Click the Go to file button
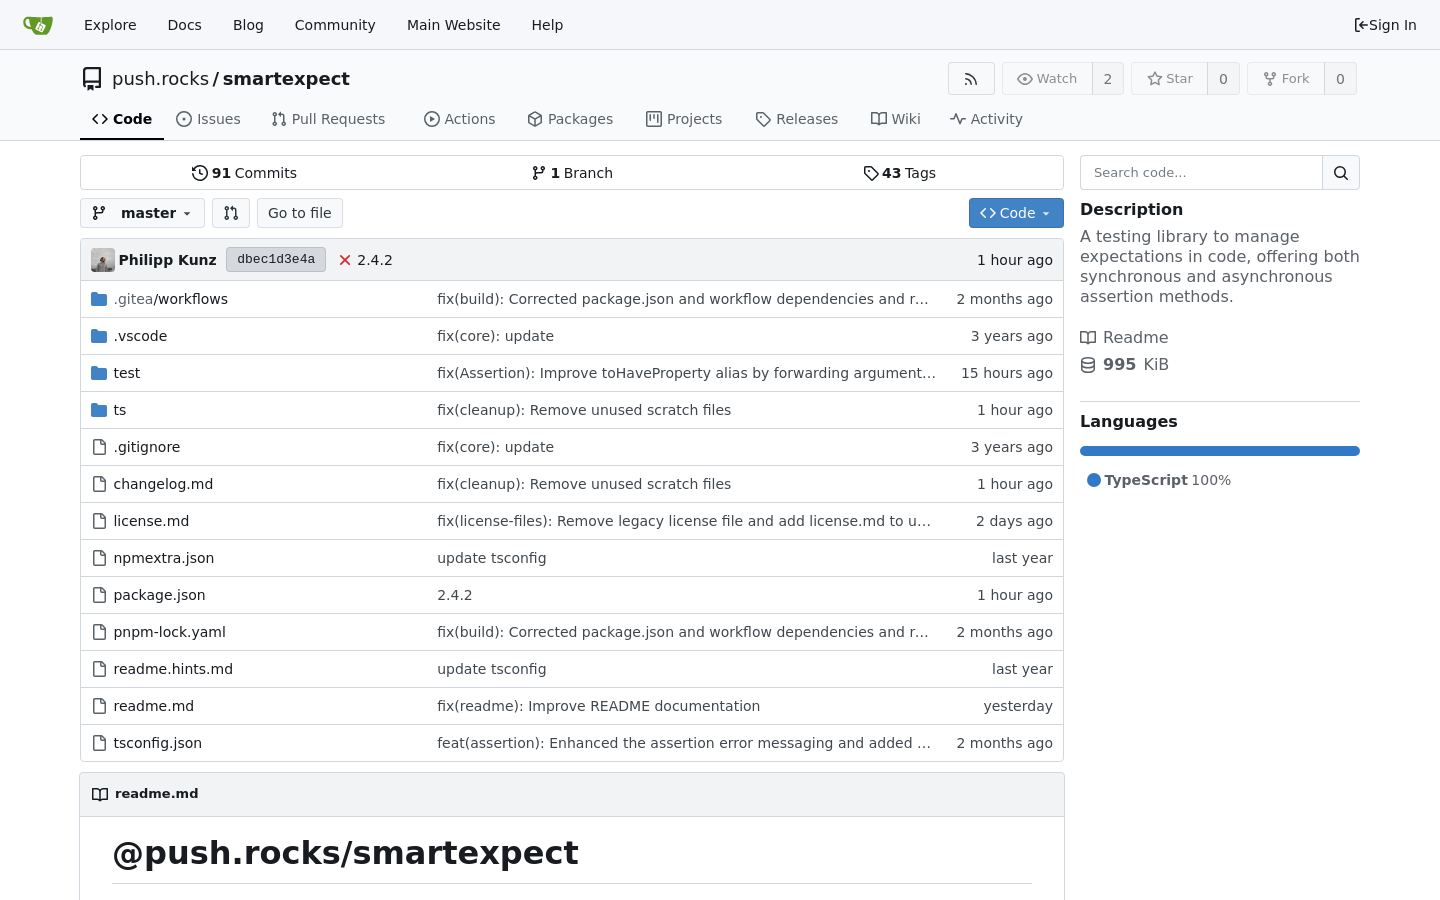Image resolution: width=1440 pixels, height=900 pixels. [x=300, y=213]
